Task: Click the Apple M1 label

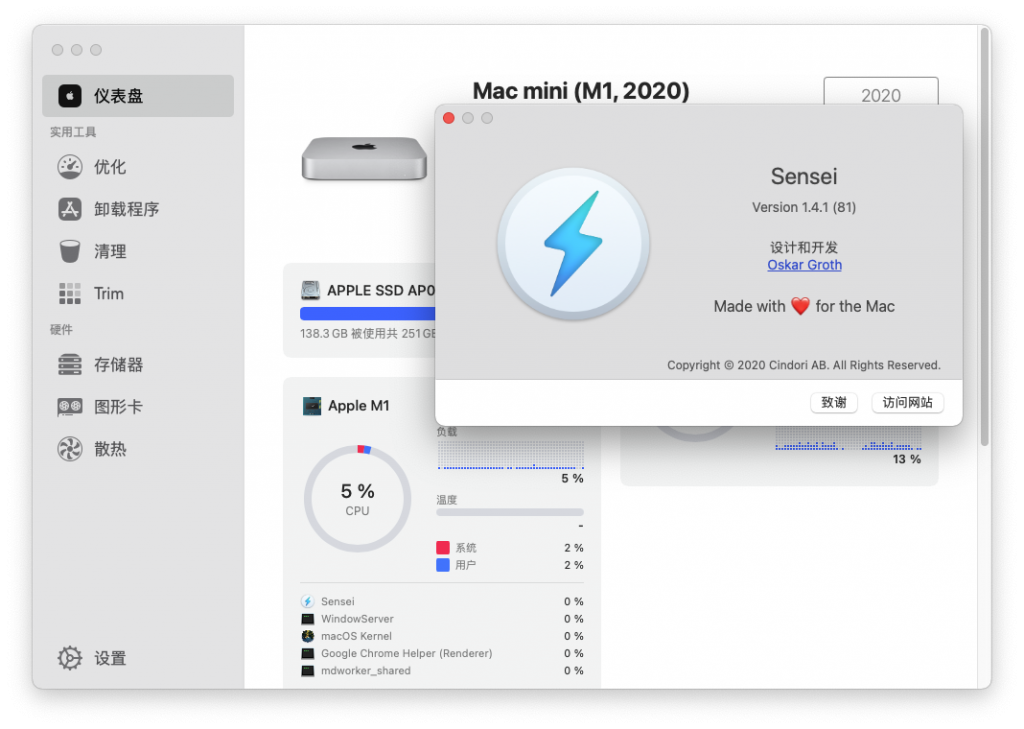Action: [x=359, y=406]
